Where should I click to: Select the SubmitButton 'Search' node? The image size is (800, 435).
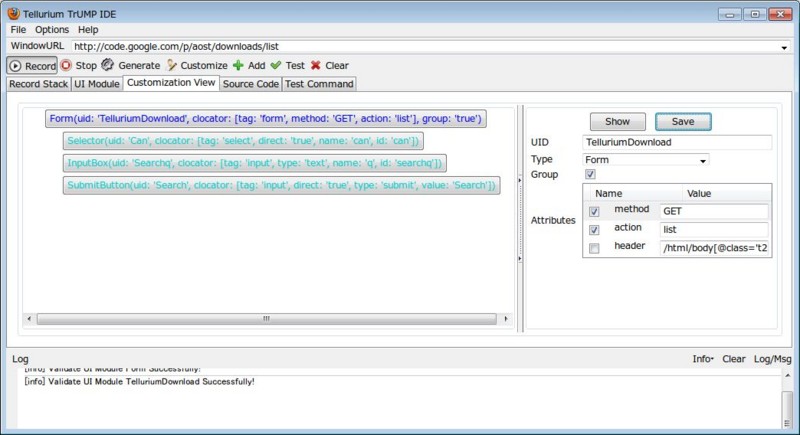(281, 185)
